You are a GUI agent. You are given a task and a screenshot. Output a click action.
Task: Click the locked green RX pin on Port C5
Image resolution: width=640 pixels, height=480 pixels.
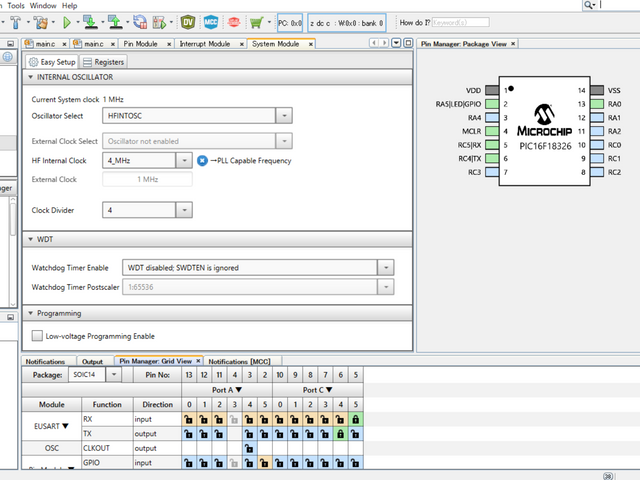pos(355,419)
